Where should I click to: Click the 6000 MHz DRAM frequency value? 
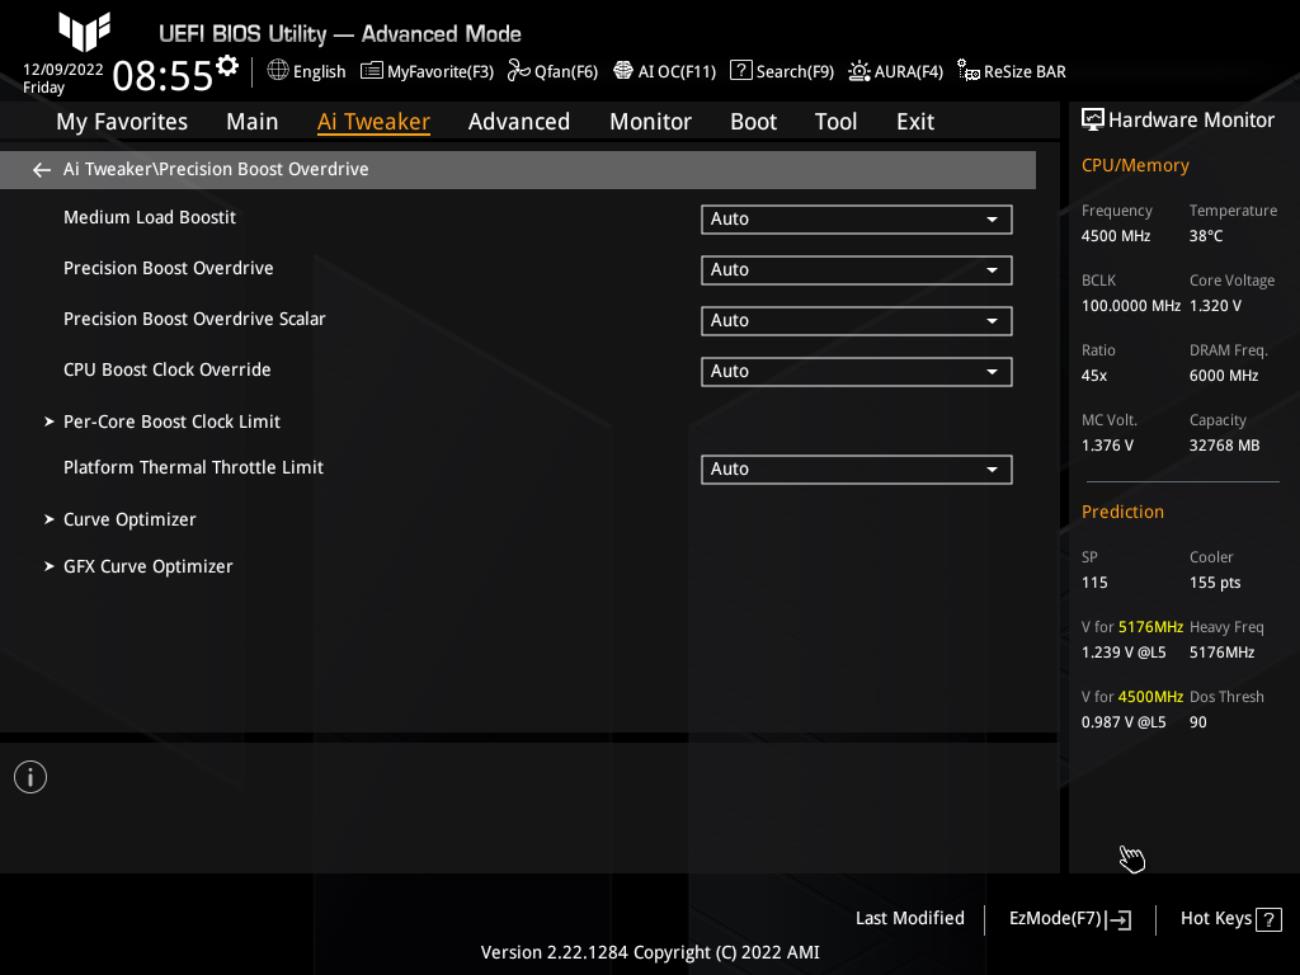1224,376
